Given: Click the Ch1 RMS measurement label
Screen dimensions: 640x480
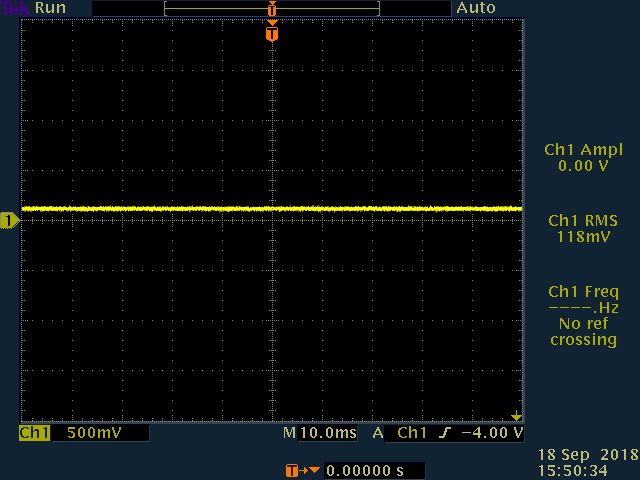Looking at the screenshot, I should click(583, 221).
